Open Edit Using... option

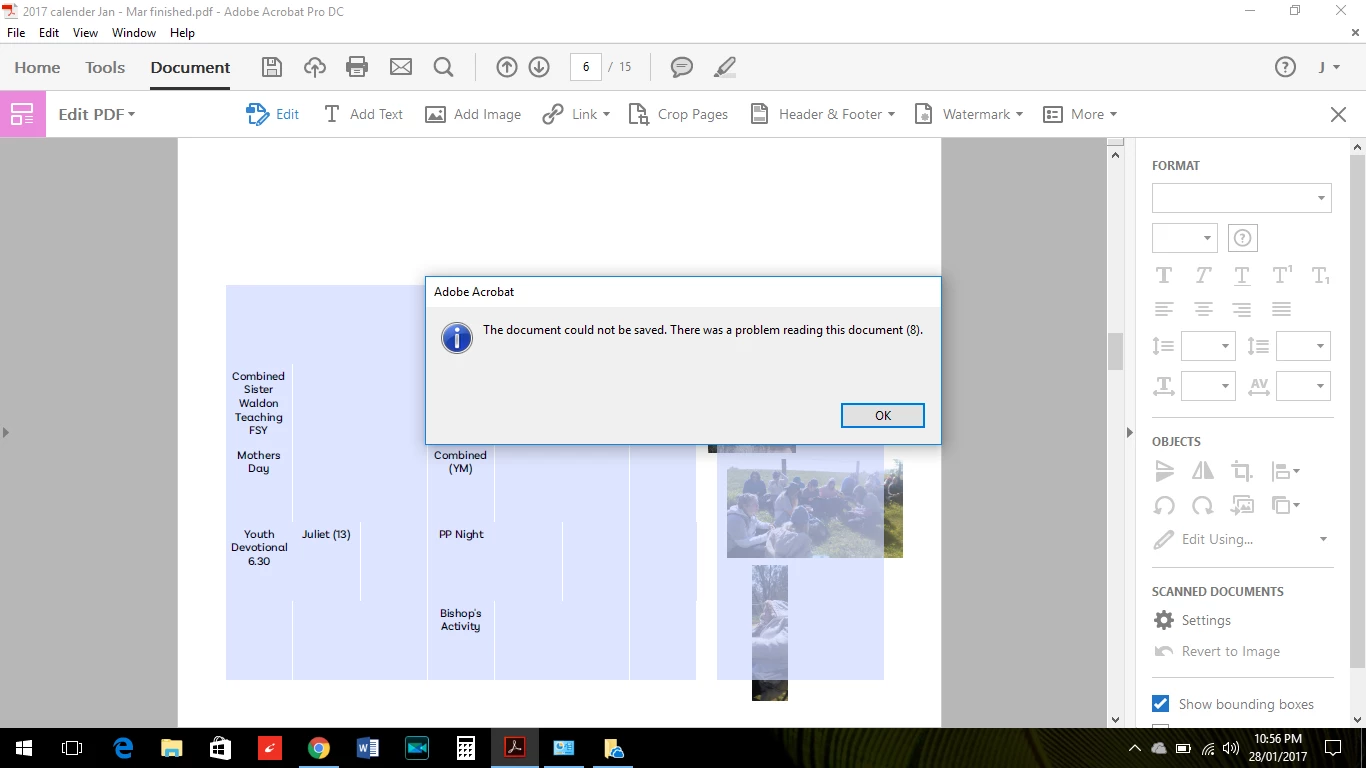1240,539
